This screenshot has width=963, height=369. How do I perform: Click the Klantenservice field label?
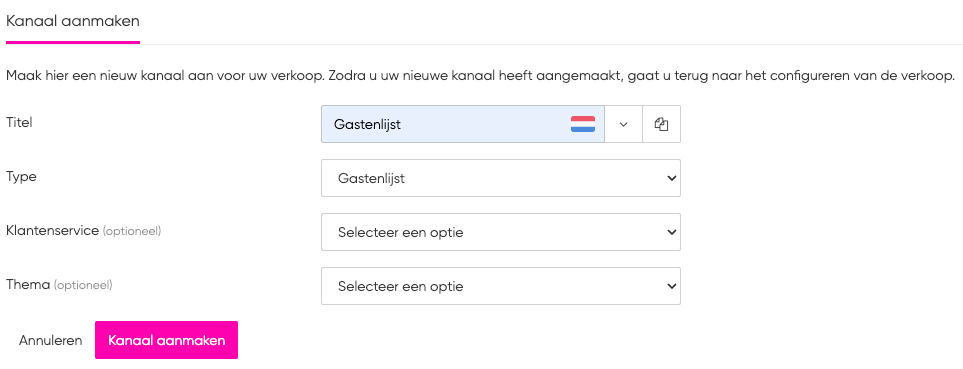53,230
